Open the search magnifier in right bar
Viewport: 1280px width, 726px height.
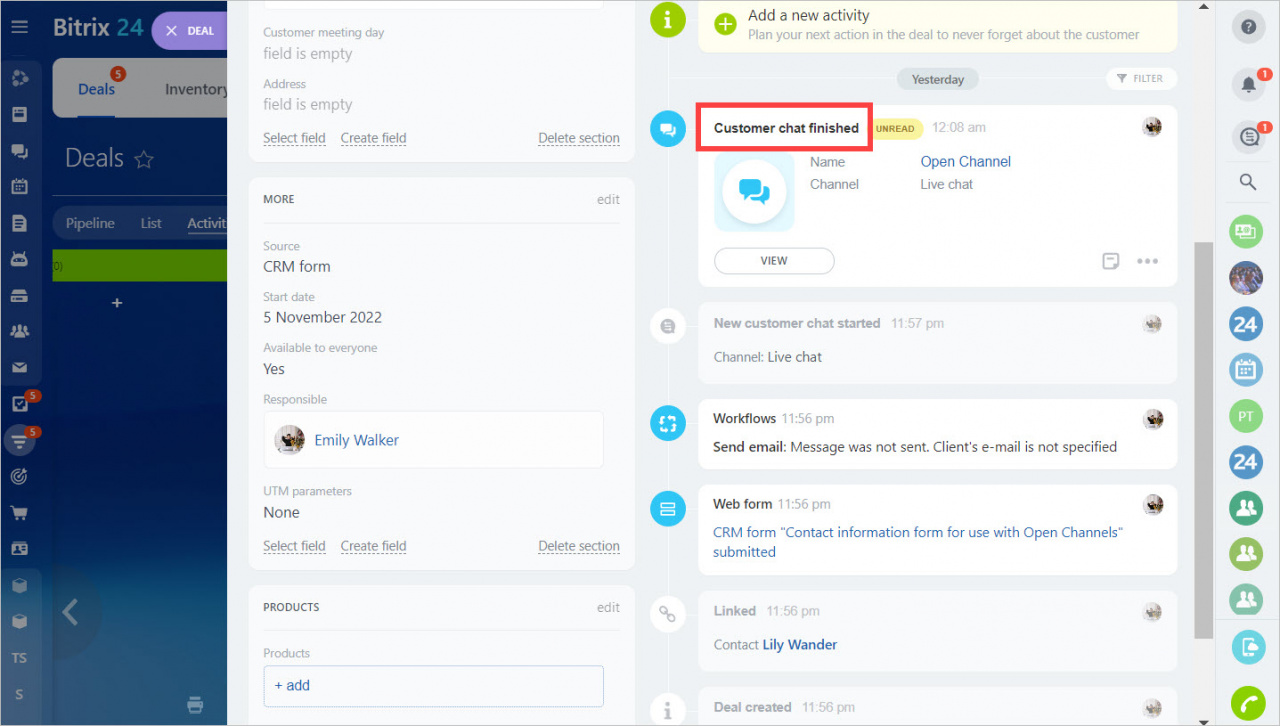click(x=1248, y=182)
